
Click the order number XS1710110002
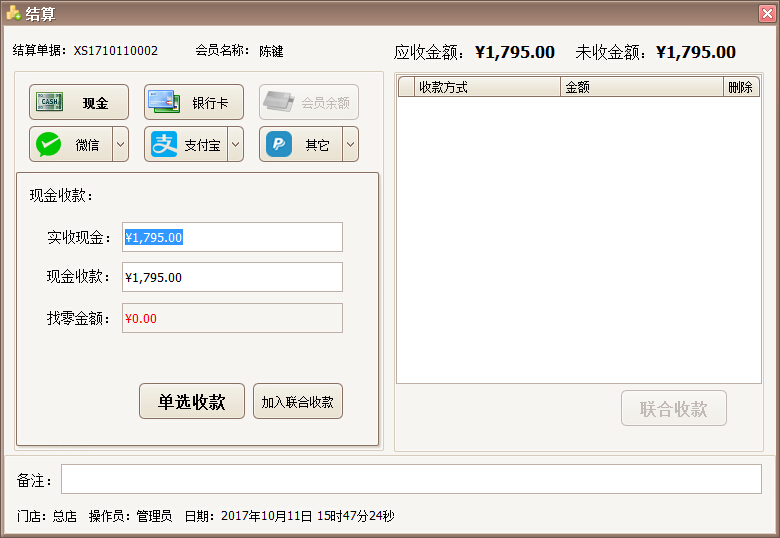(116, 51)
